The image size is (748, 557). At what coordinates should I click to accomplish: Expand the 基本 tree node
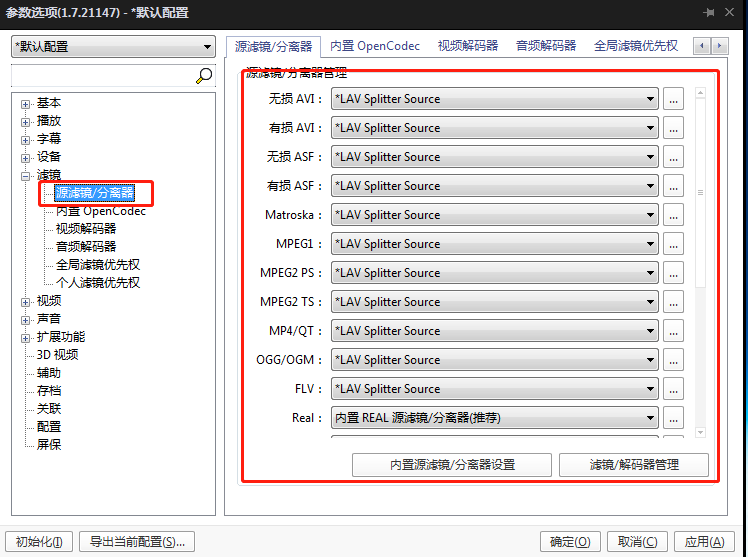pos(26,103)
